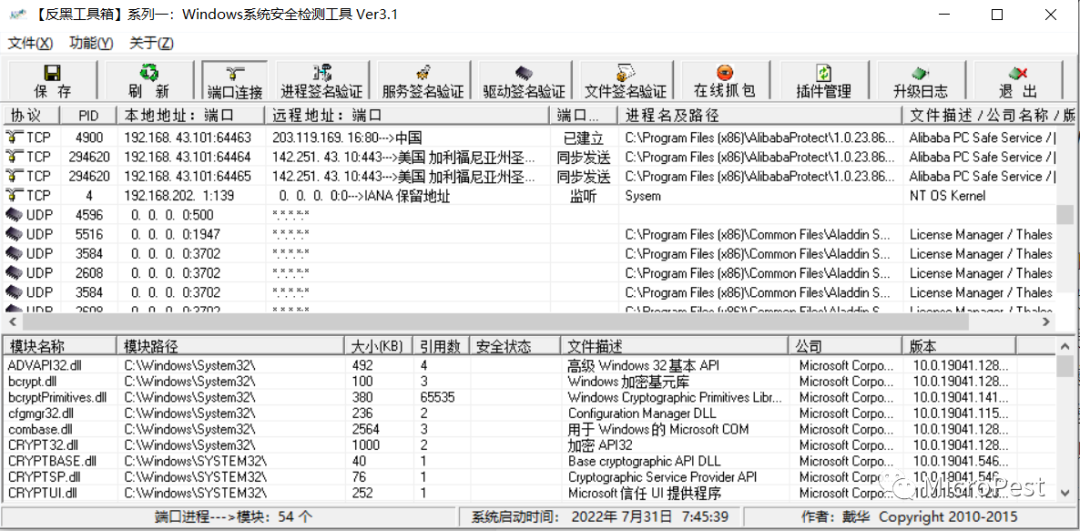Click the 保存 (Save) toolbar button
Image resolution: width=1080 pixels, height=531 pixels.
52,81
